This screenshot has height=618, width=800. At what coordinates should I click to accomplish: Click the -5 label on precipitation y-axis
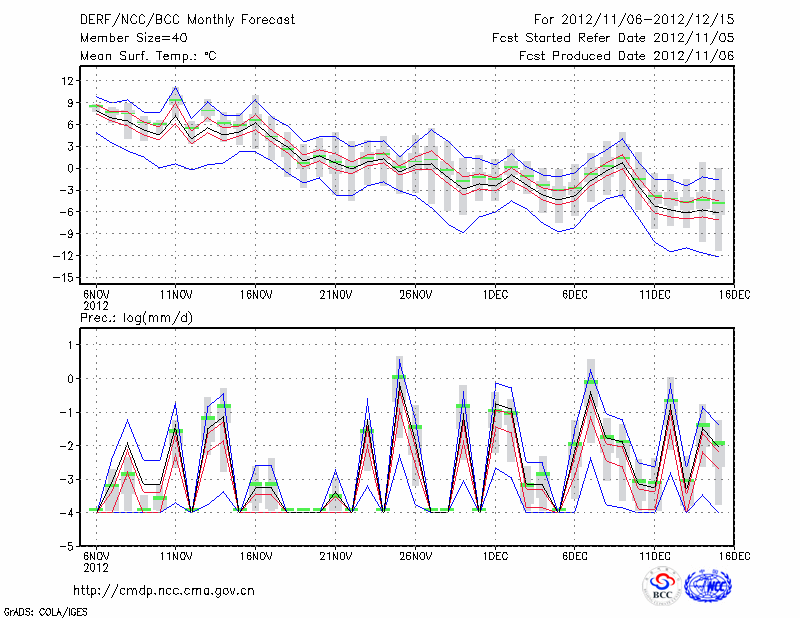[69, 547]
